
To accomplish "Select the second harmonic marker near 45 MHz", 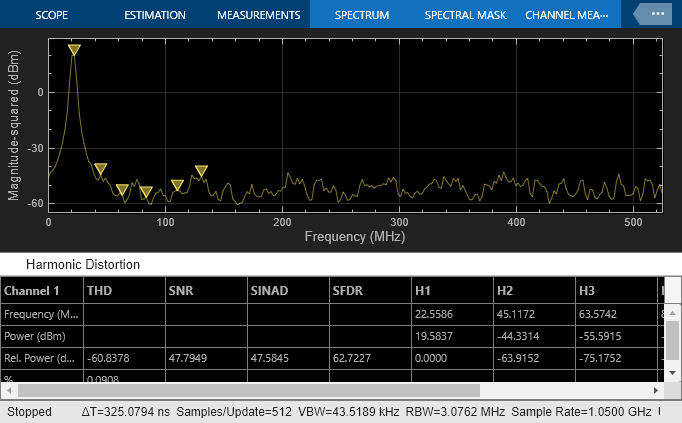I will pyautogui.click(x=100, y=169).
